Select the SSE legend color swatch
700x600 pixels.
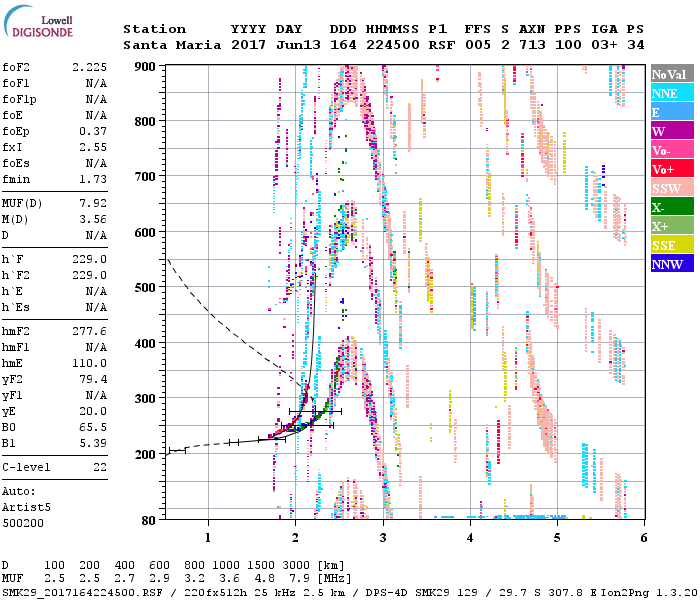tap(672, 245)
